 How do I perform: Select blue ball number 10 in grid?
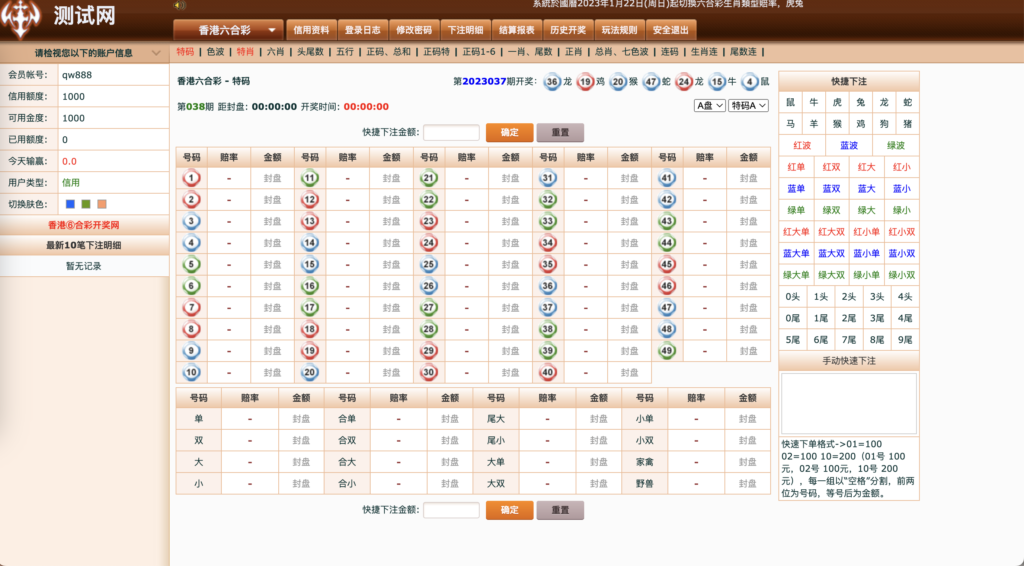pos(192,372)
